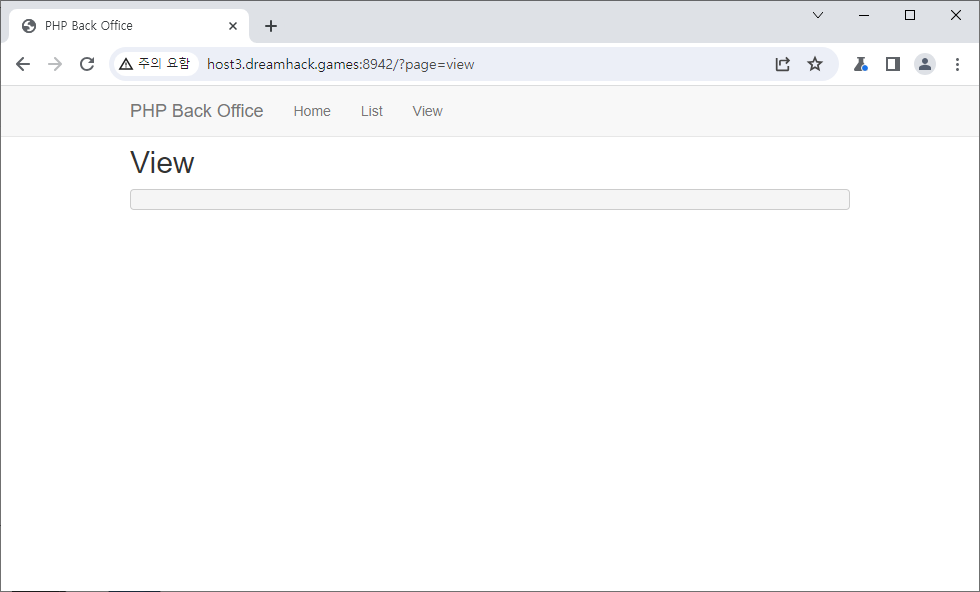The height and width of the screenshot is (592, 980).
Task: Open the List page in navbar
Action: click(x=372, y=111)
